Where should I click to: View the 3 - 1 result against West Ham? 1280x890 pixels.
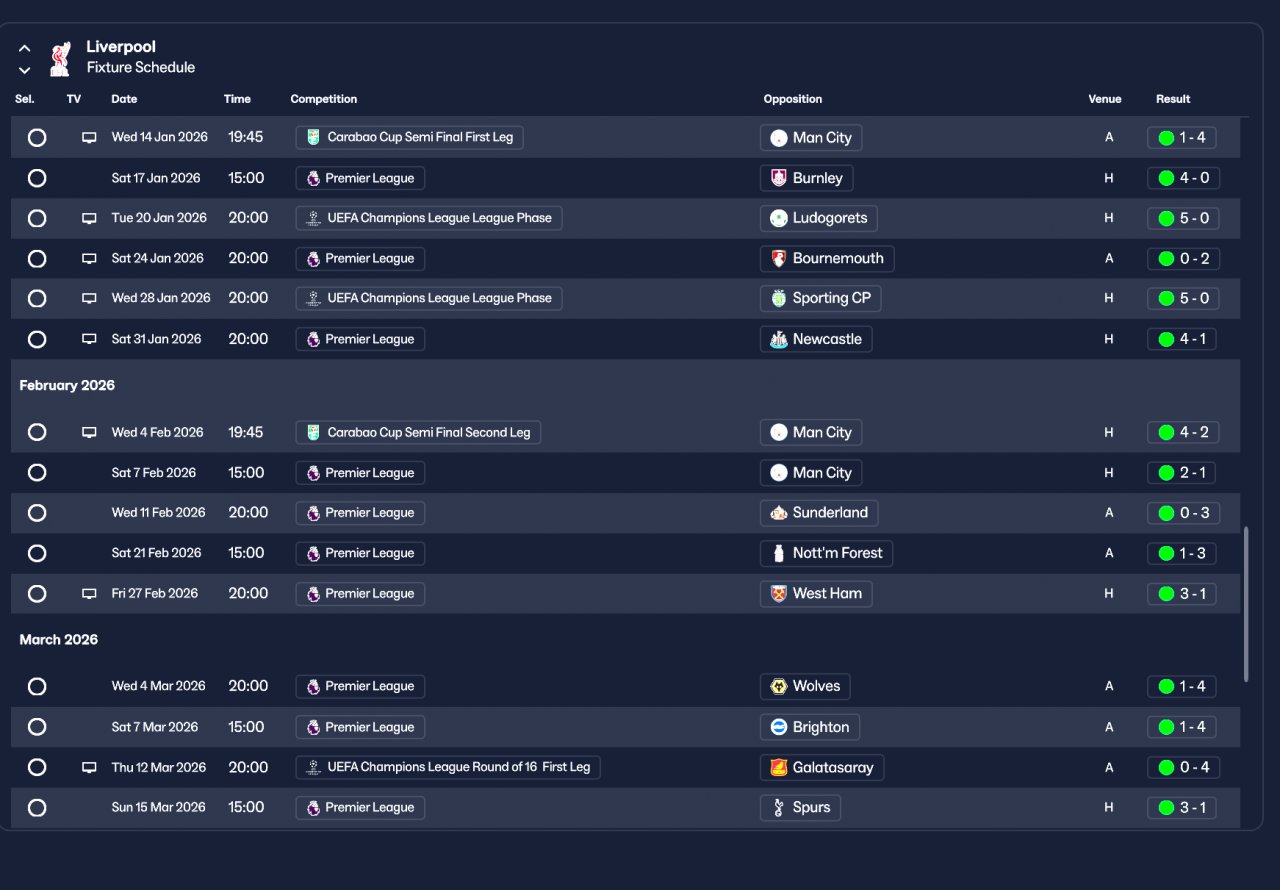(x=1182, y=593)
